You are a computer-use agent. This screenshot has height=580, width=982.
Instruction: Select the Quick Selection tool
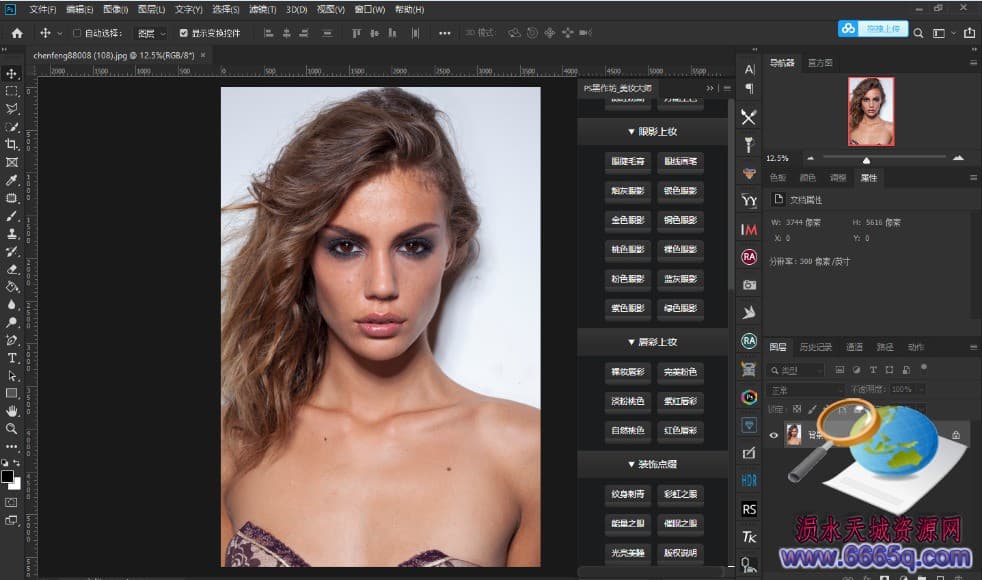(x=12, y=127)
